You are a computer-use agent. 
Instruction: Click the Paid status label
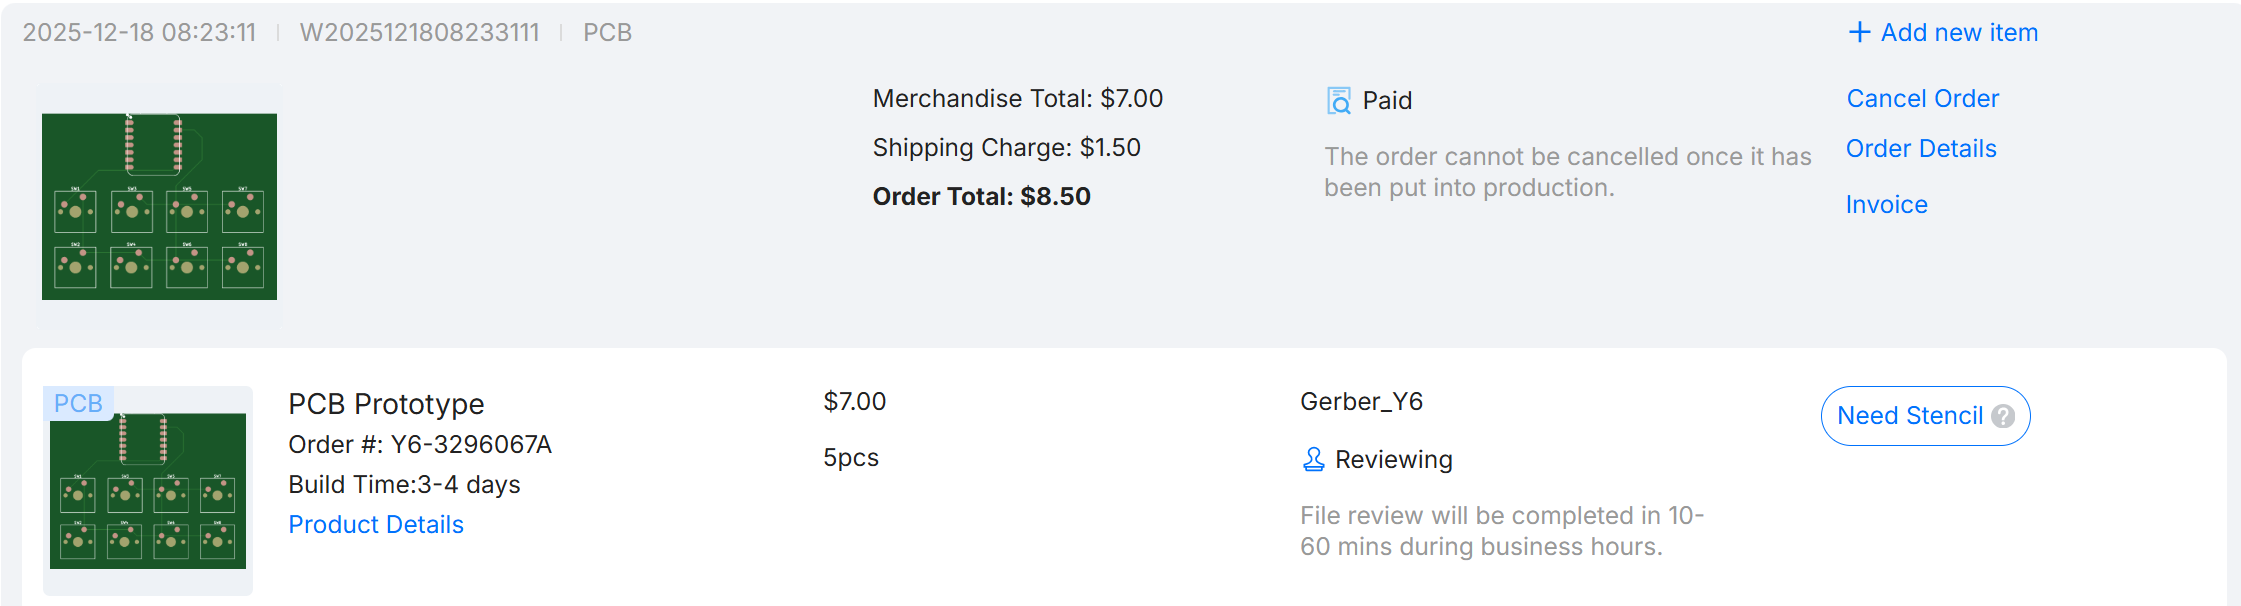pos(1387,101)
